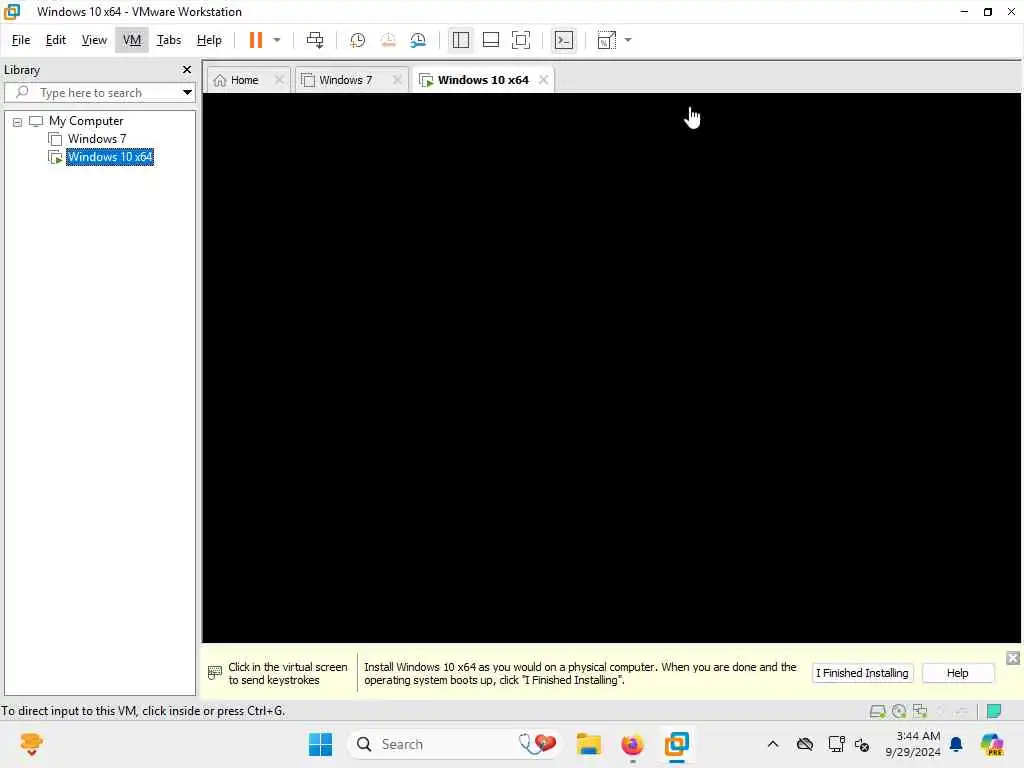Click the library search field
Image resolution: width=1024 pixels, height=768 pixels.
(x=98, y=93)
